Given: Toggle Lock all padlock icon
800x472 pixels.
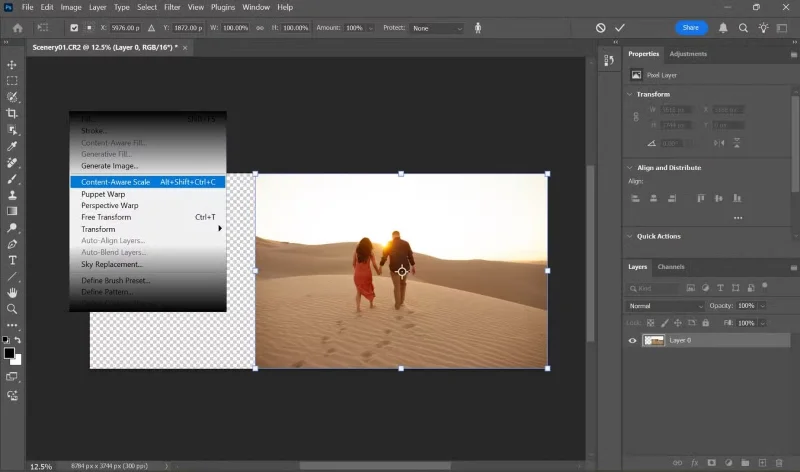Looking at the screenshot, I should click(x=706, y=323).
